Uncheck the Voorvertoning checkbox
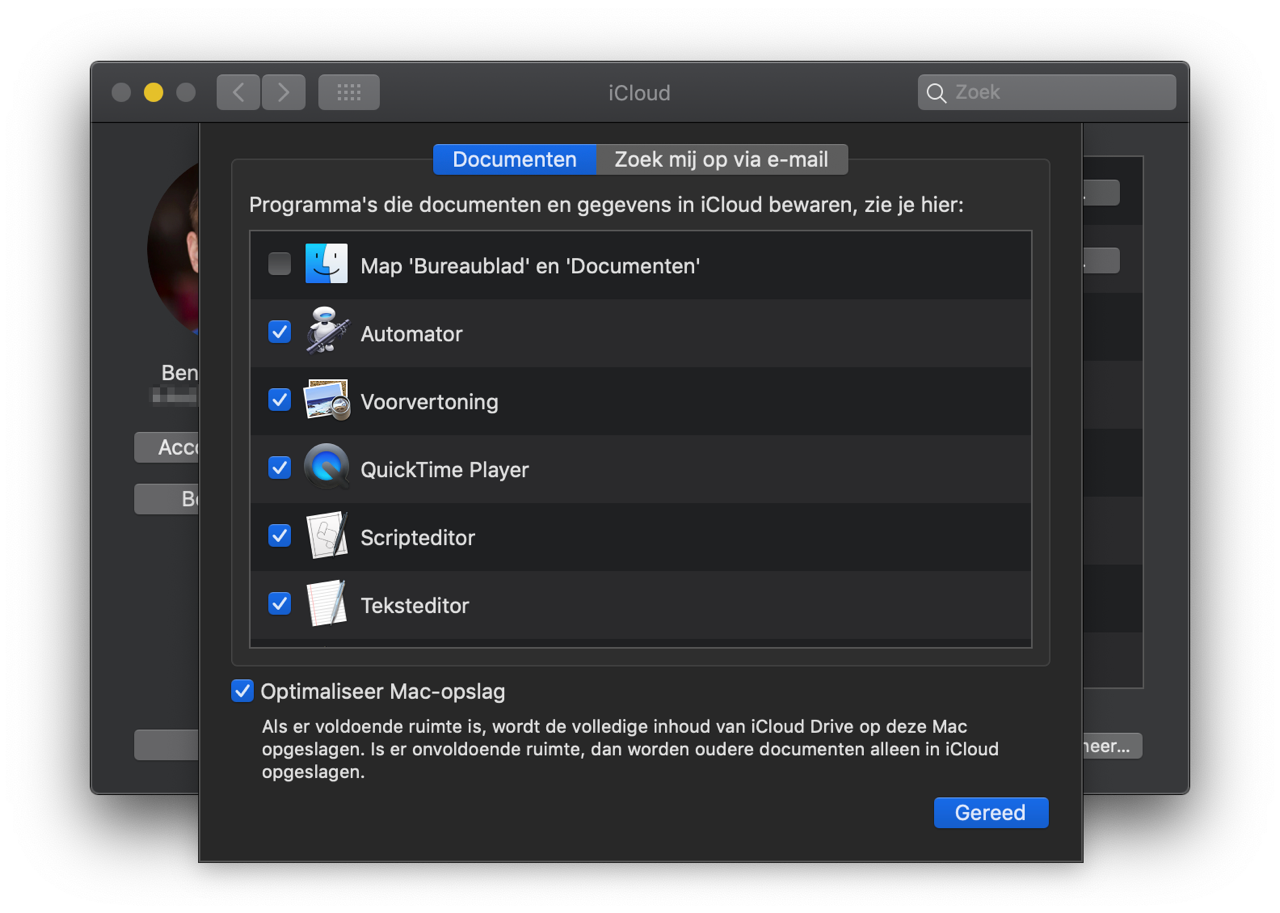 [280, 400]
